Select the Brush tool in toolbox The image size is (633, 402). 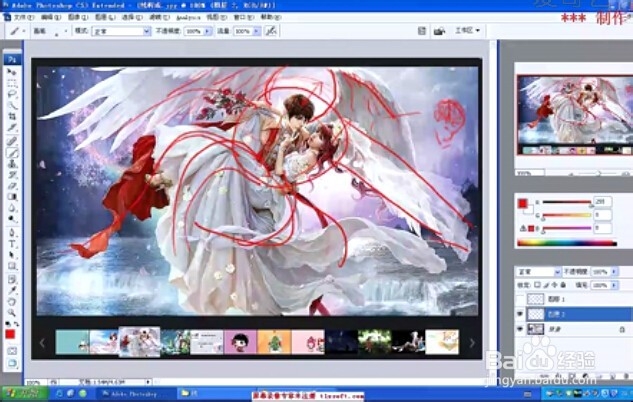tap(12, 153)
